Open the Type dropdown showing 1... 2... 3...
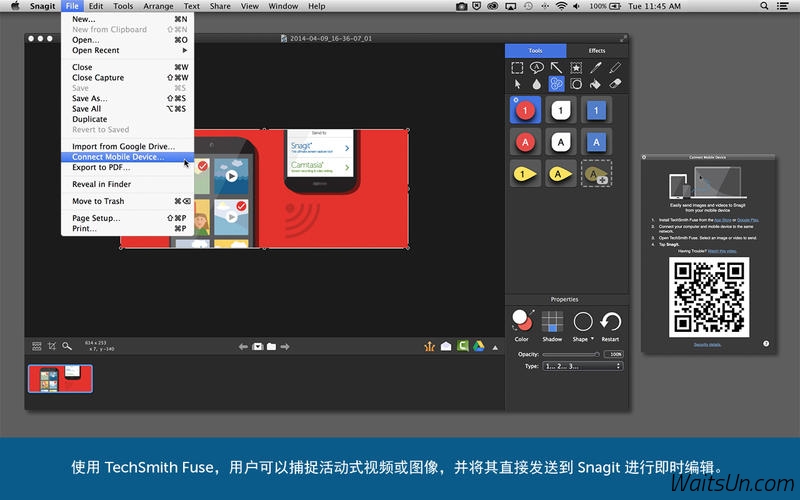 coord(583,366)
